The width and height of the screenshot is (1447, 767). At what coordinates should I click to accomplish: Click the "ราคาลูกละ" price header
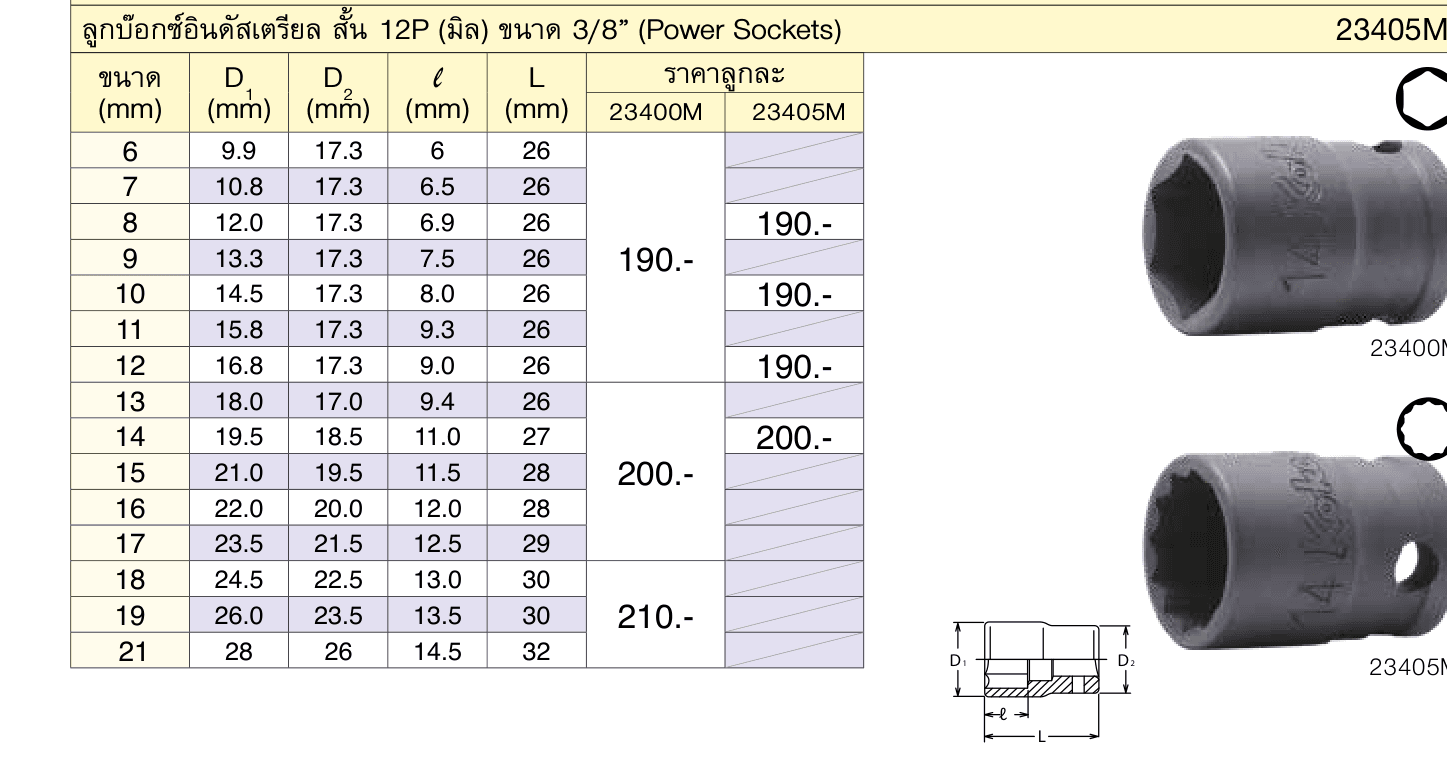[x=725, y=74]
